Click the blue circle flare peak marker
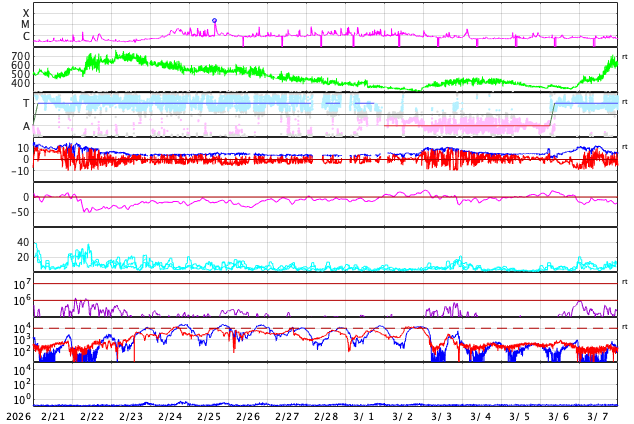 pos(214,20)
